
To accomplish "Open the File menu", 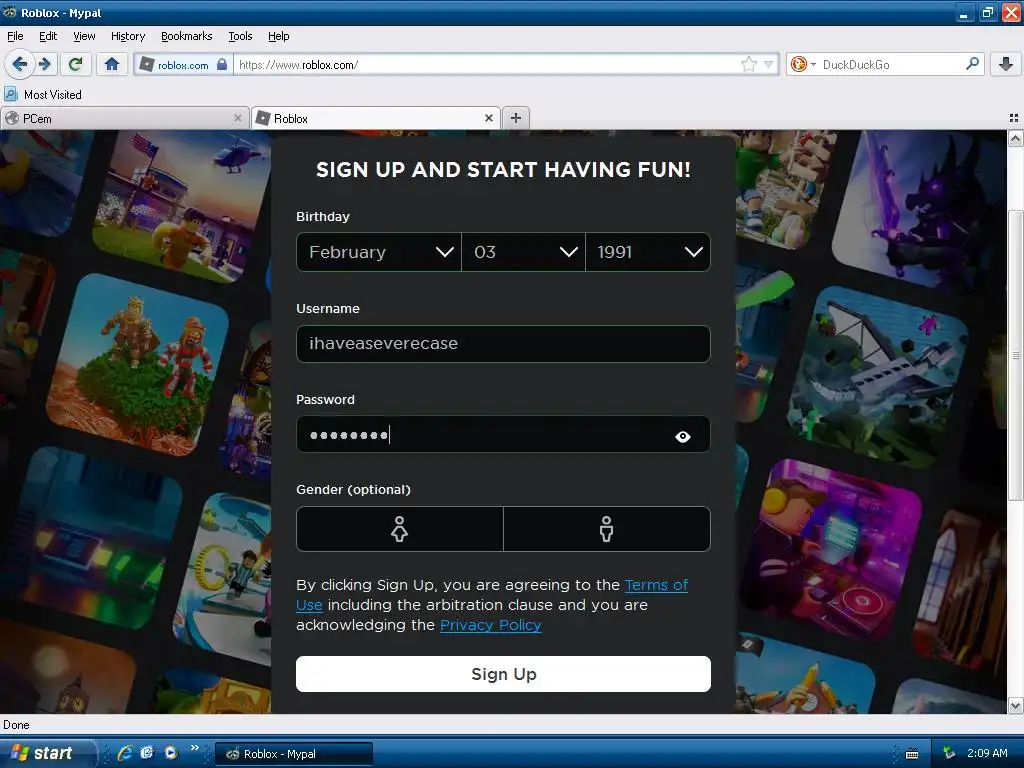I will pos(15,36).
